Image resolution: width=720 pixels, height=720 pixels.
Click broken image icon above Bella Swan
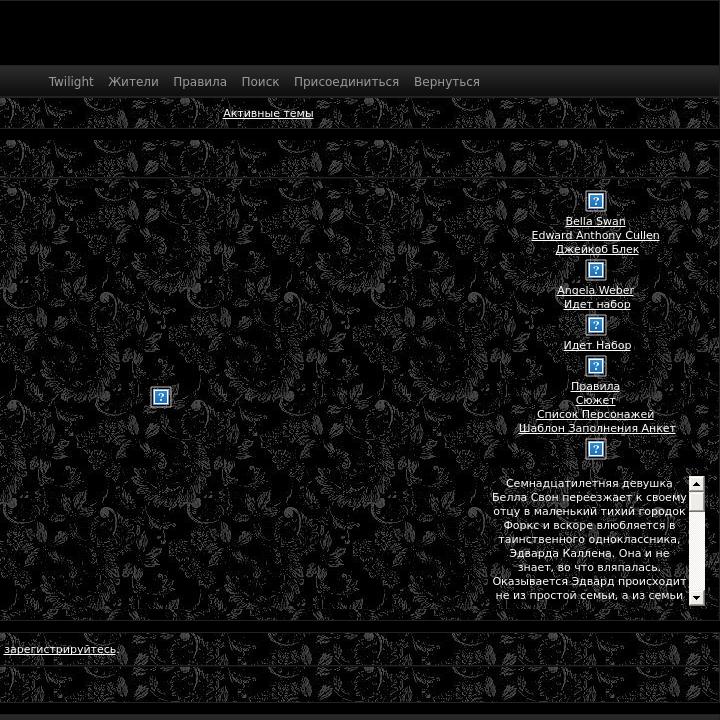click(x=596, y=201)
